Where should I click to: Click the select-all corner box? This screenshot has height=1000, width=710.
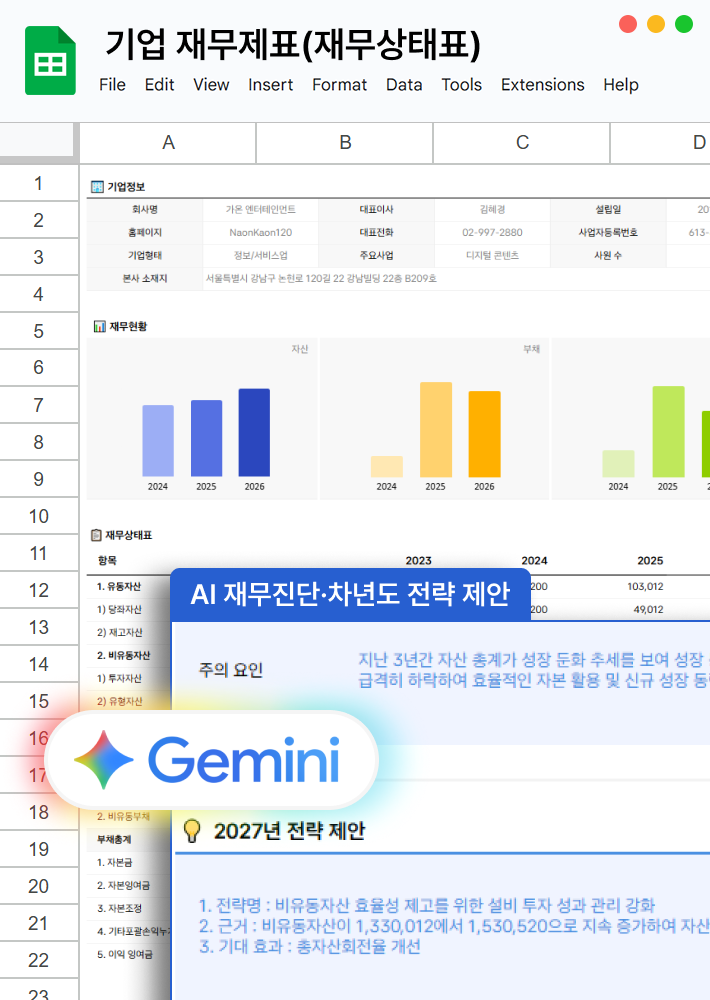click(x=36, y=140)
